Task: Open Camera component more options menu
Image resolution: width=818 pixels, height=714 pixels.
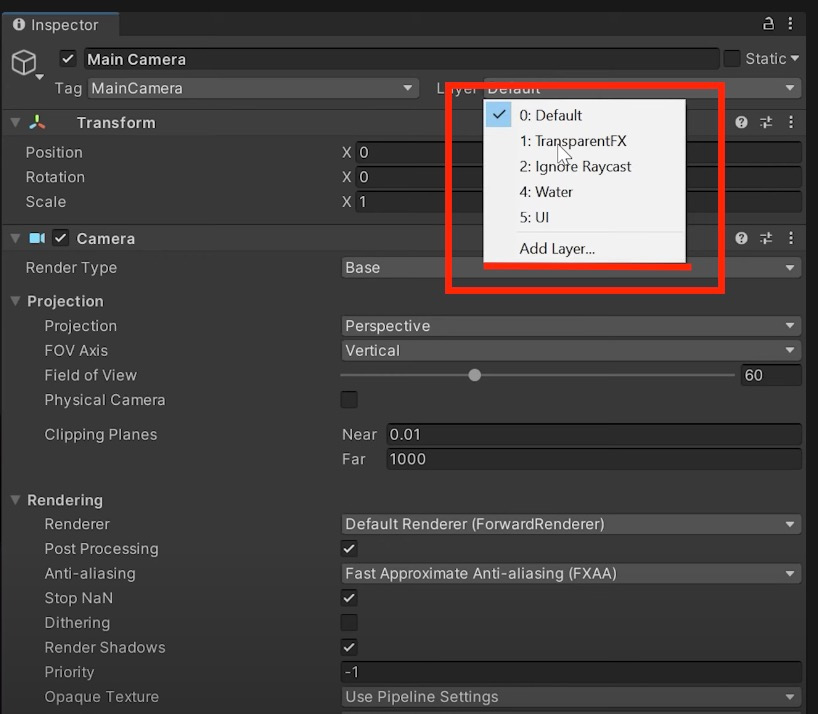Action: click(791, 239)
